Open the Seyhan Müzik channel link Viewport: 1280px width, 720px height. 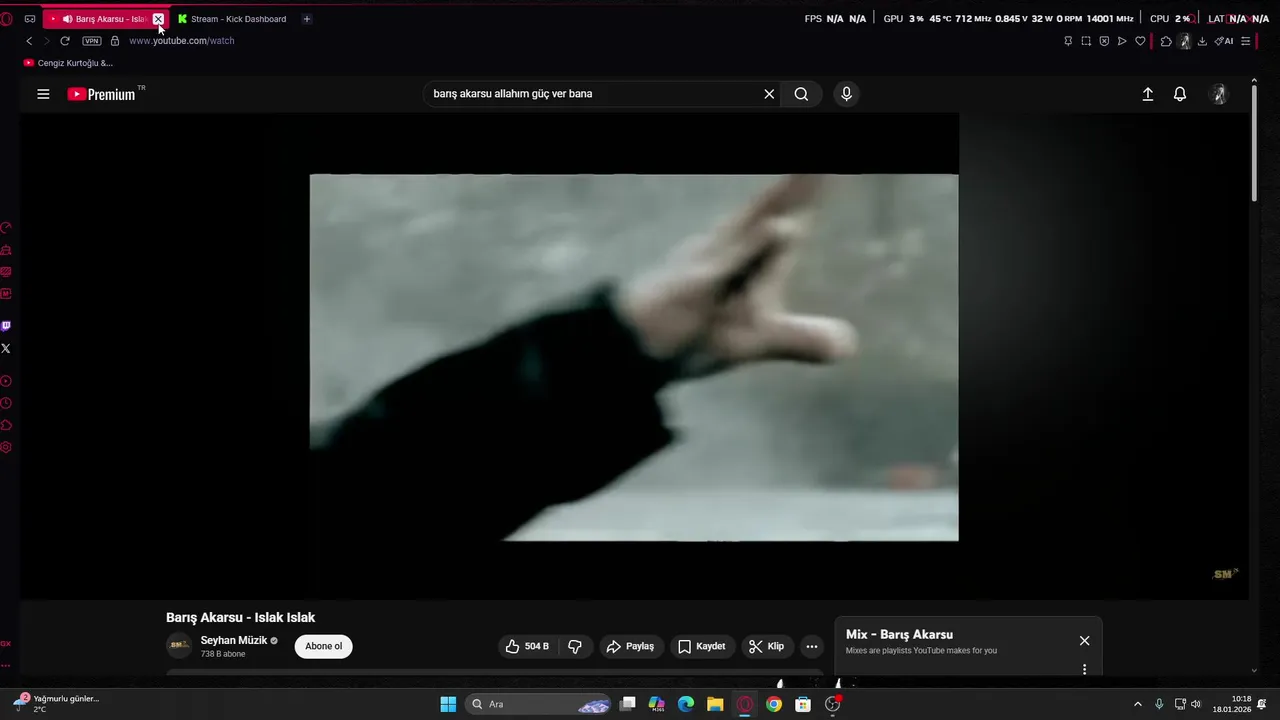tap(233, 640)
